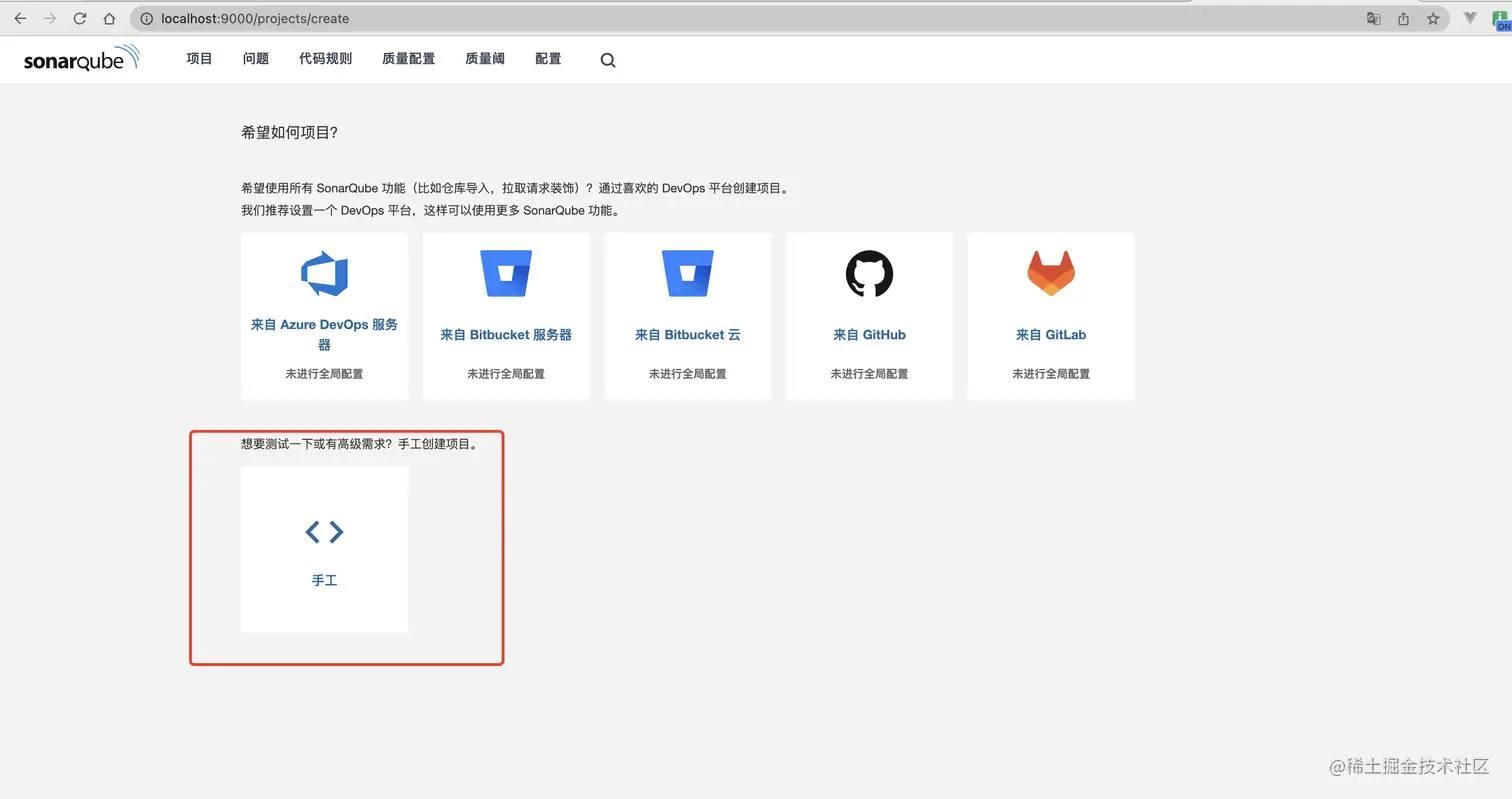The width and height of the screenshot is (1512, 799).
Task: Navigate to 代码规则 in the top menu
Action: tap(325, 59)
